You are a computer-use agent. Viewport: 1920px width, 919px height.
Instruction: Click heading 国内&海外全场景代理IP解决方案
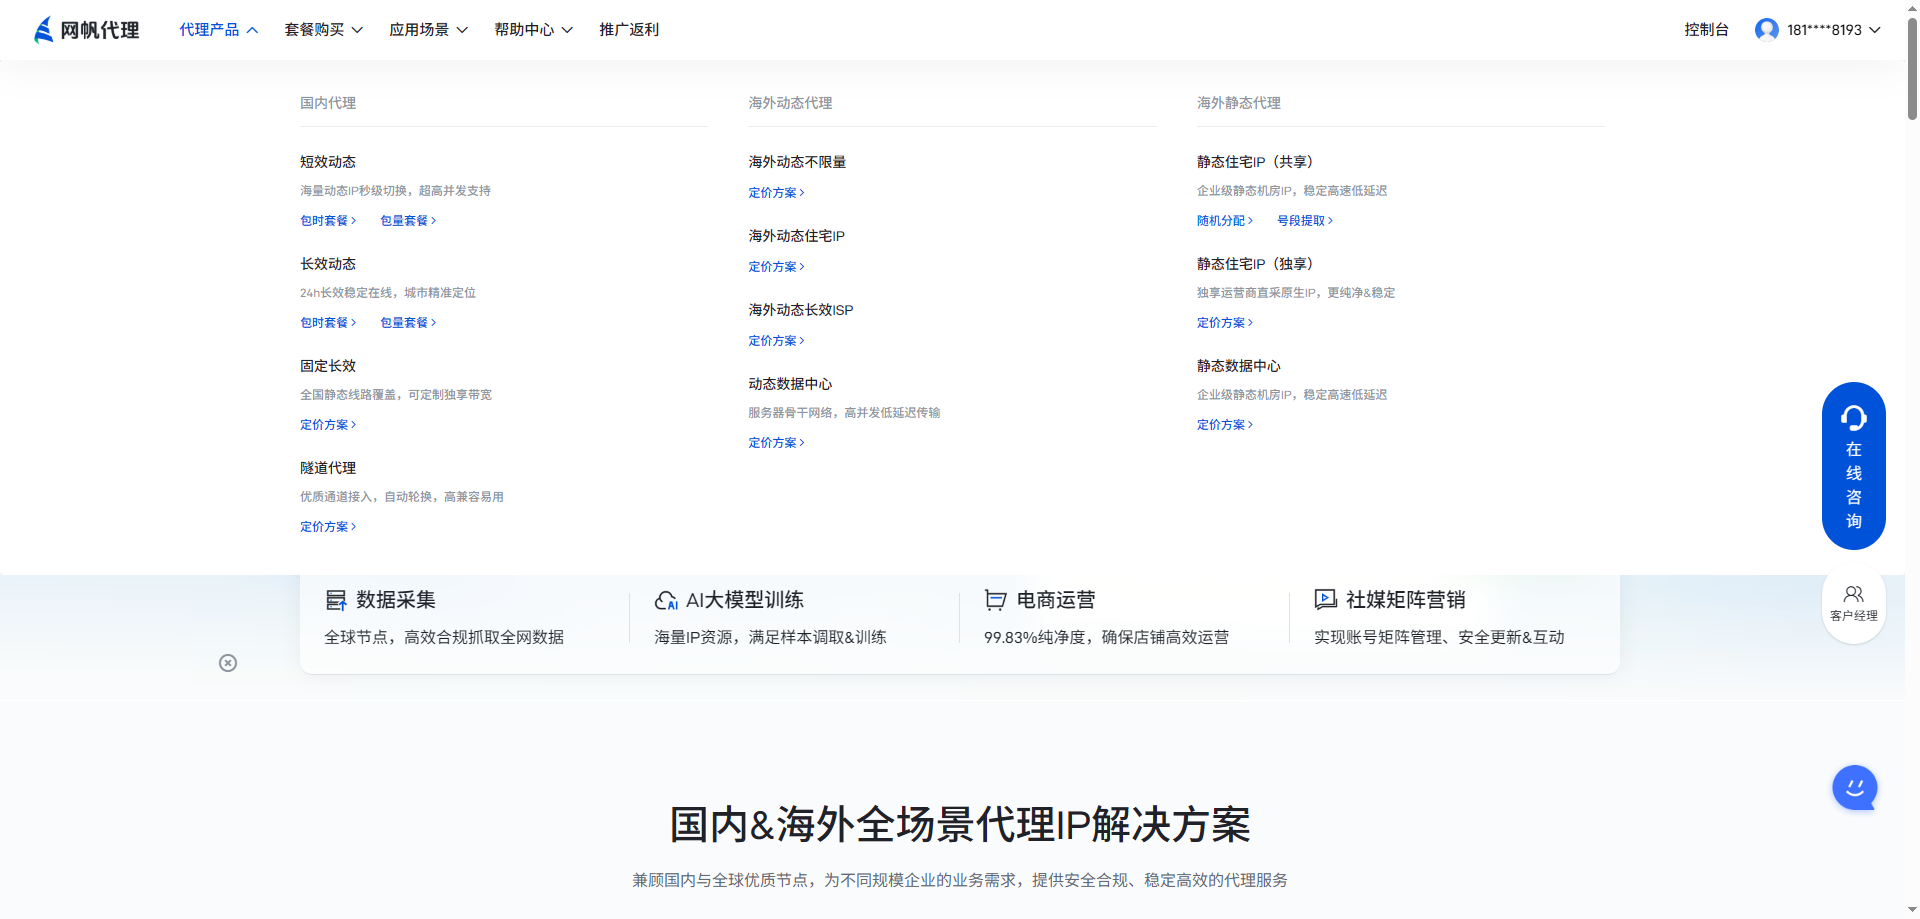(x=960, y=825)
